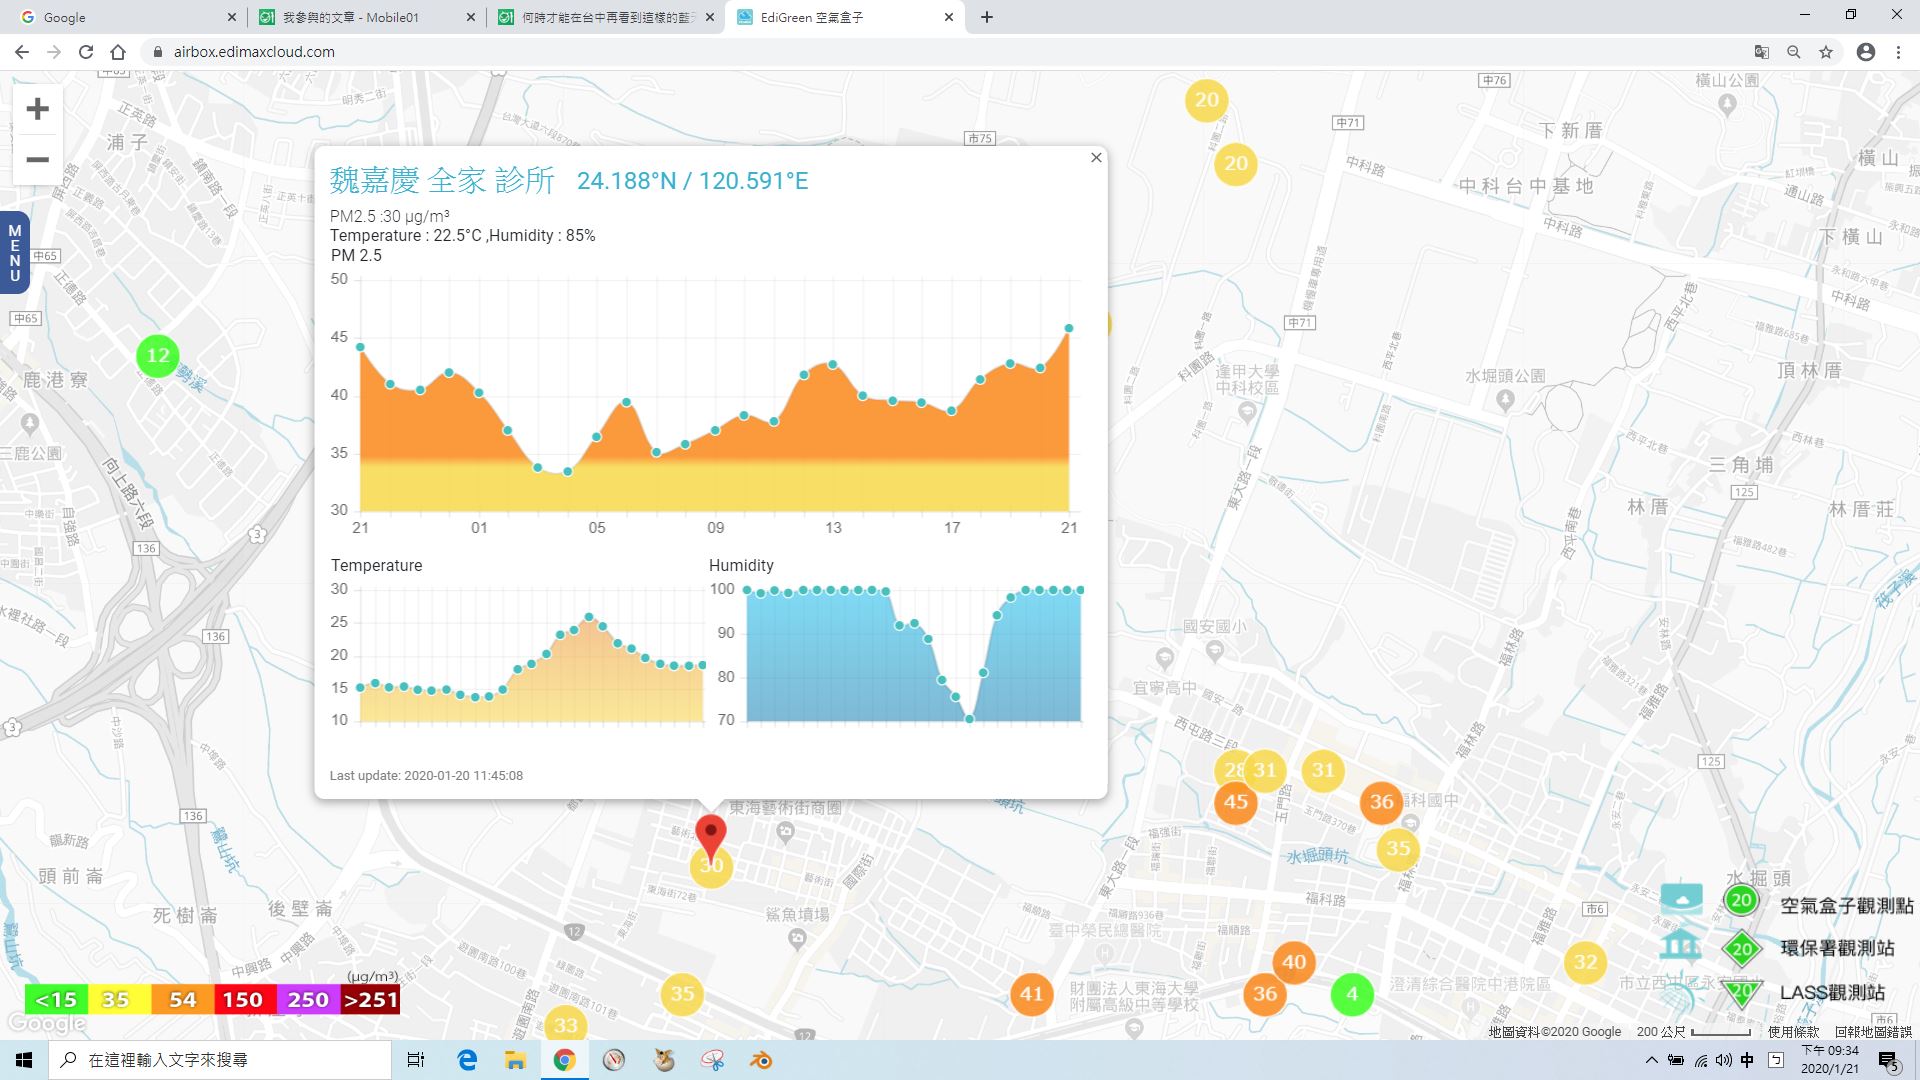Select orange sensor marker showing 45

click(x=1236, y=802)
